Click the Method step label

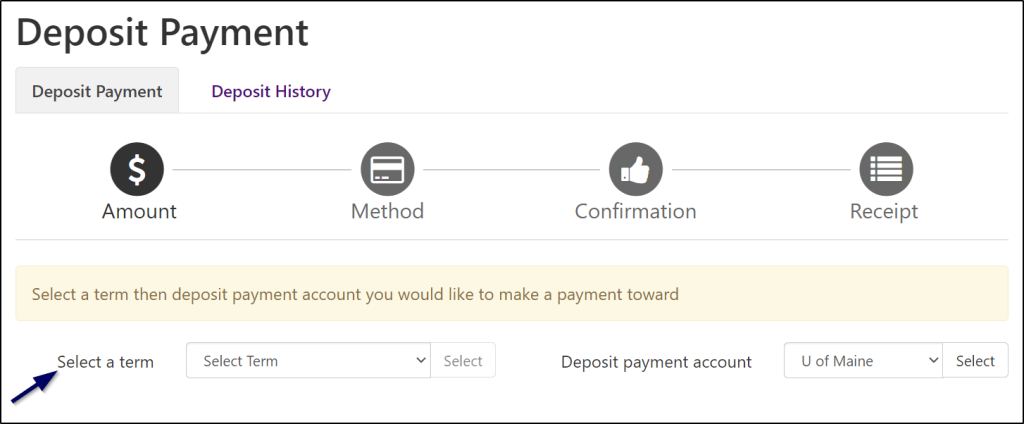[x=387, y=212]
